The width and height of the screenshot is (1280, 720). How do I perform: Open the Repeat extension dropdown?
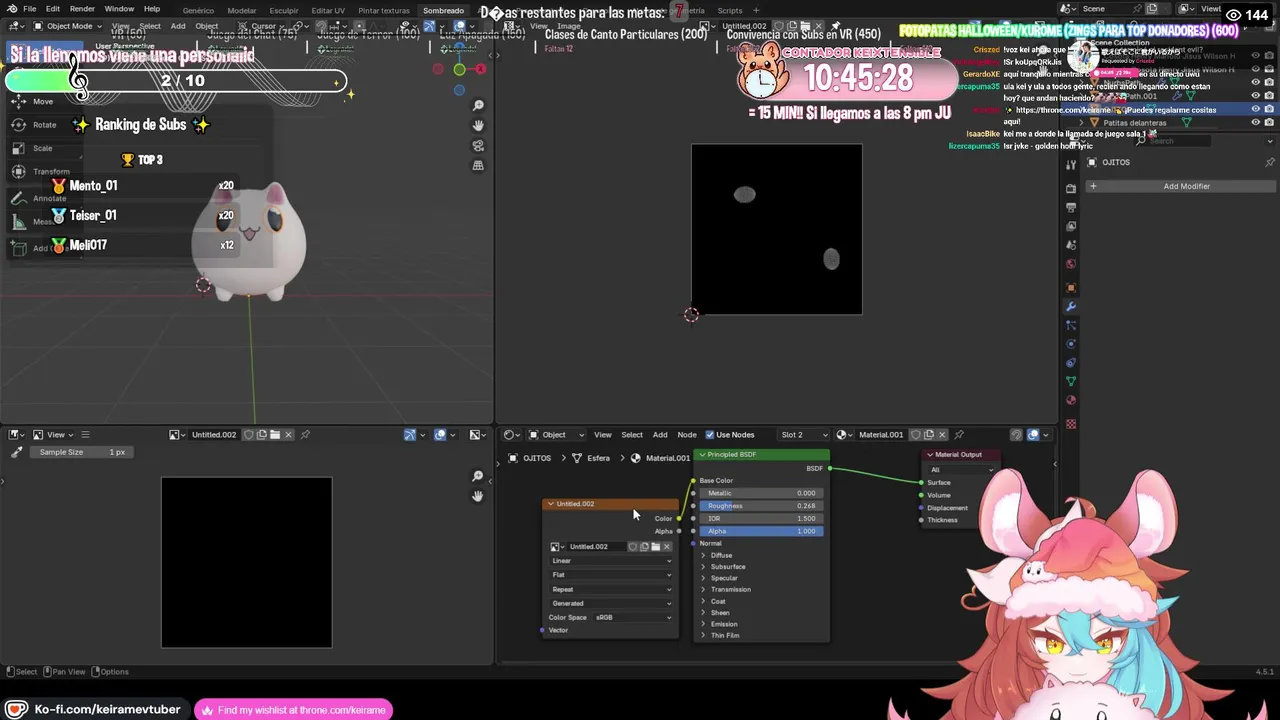click(x=611, y=589)
